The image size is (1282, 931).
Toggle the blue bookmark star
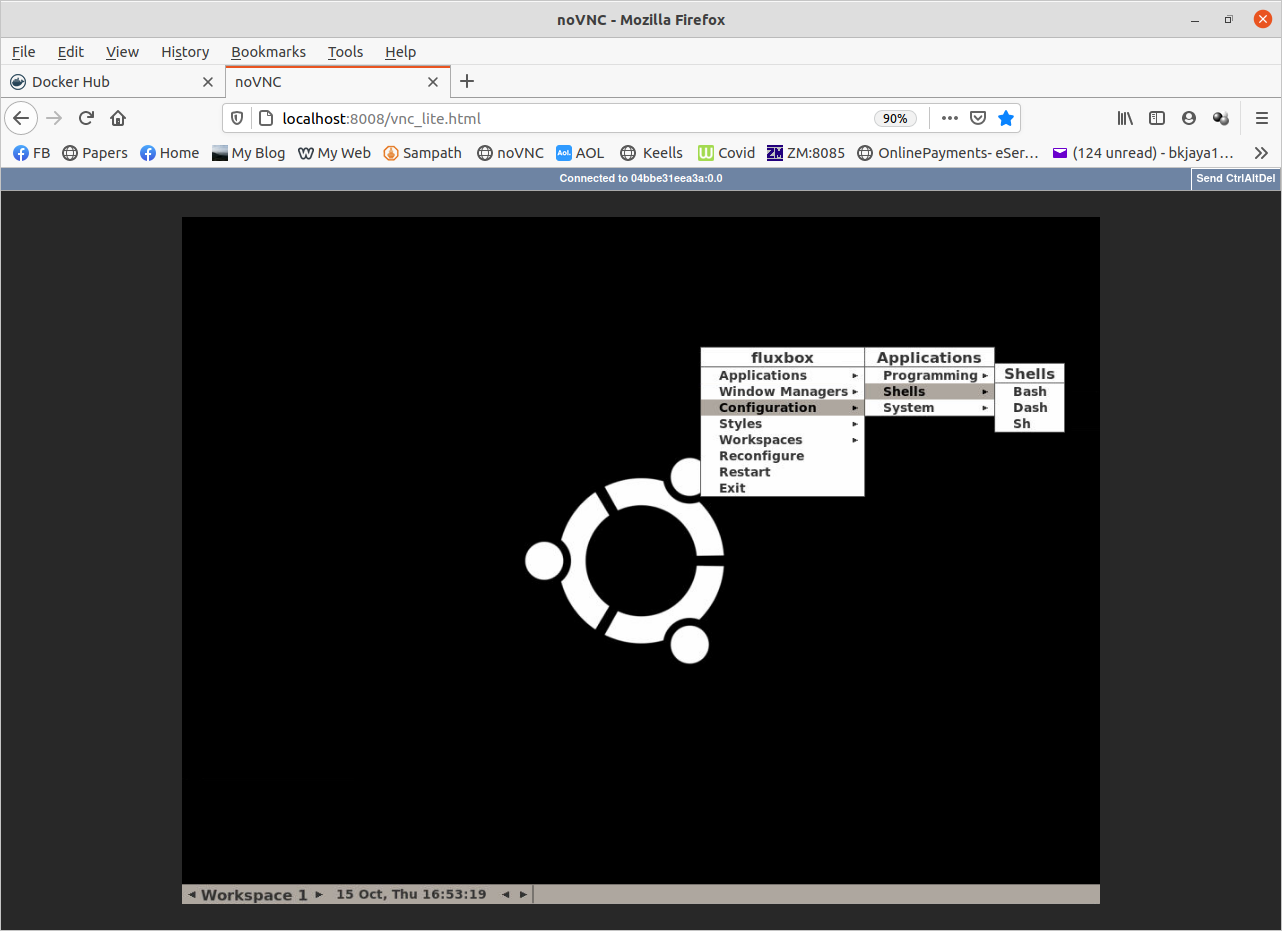click(1006, 118)
